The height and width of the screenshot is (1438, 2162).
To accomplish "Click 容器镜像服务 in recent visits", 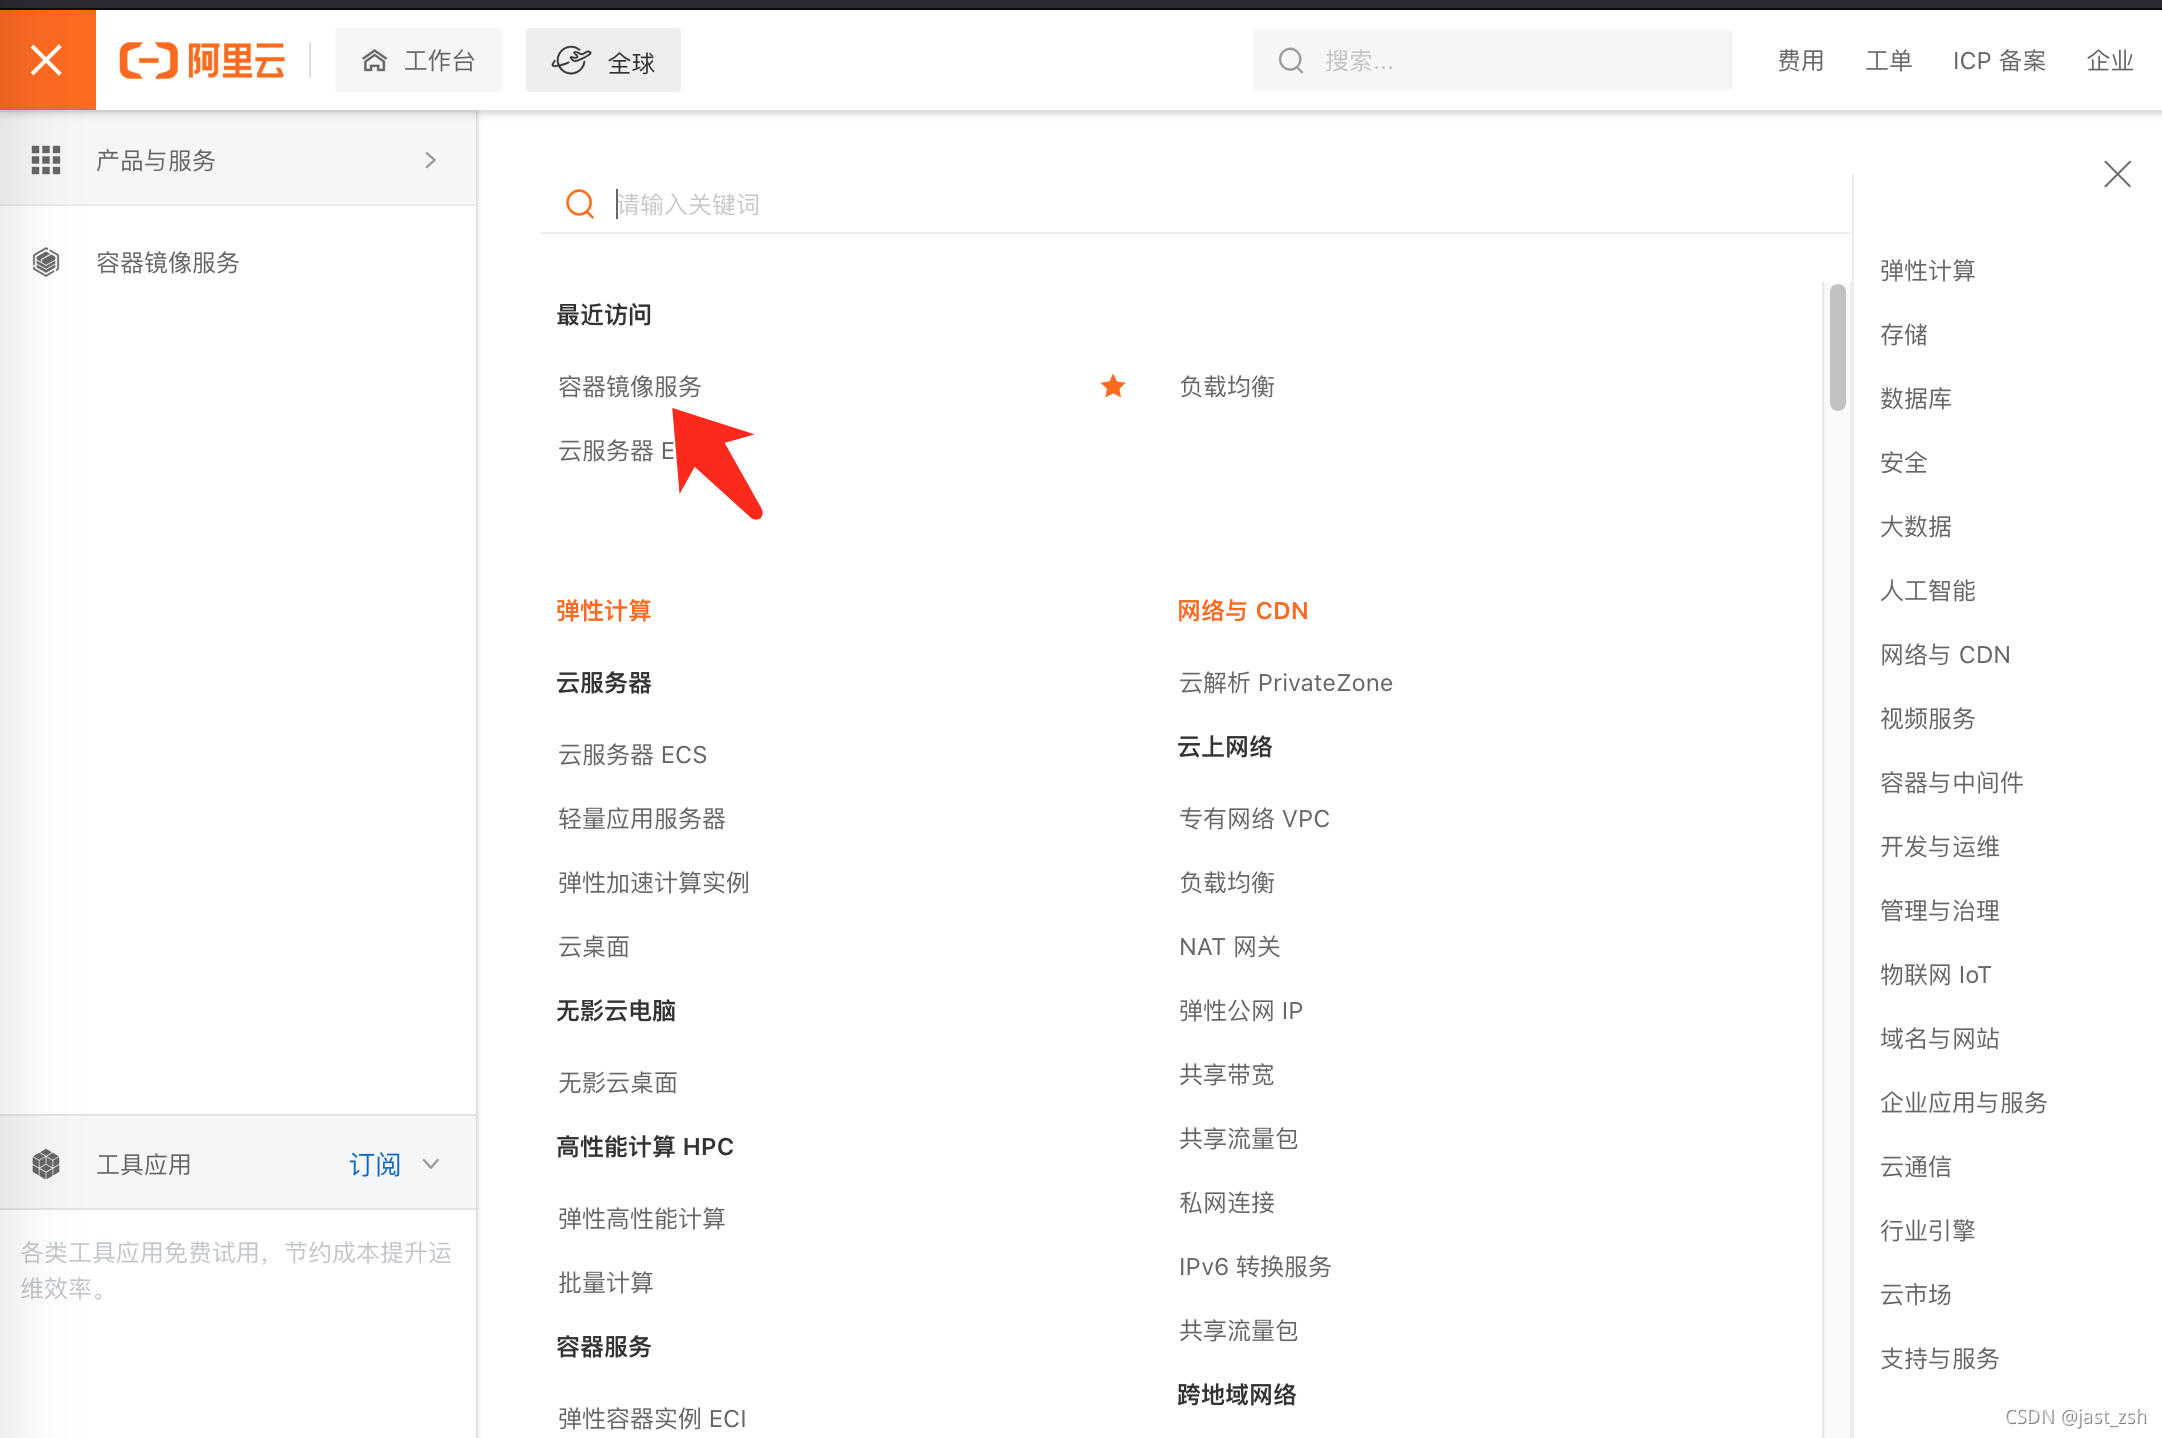I will point(631,385).
